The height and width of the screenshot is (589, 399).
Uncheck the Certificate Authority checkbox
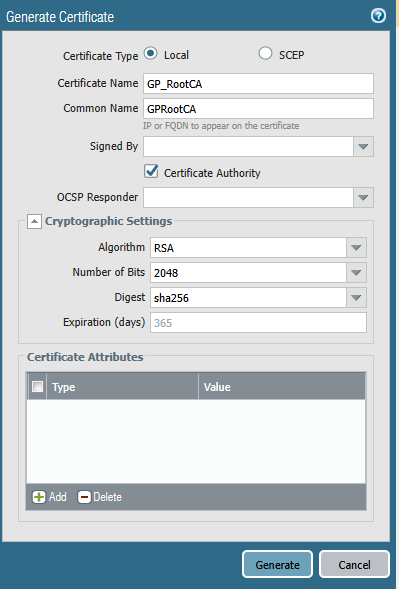tap(151, 171)
